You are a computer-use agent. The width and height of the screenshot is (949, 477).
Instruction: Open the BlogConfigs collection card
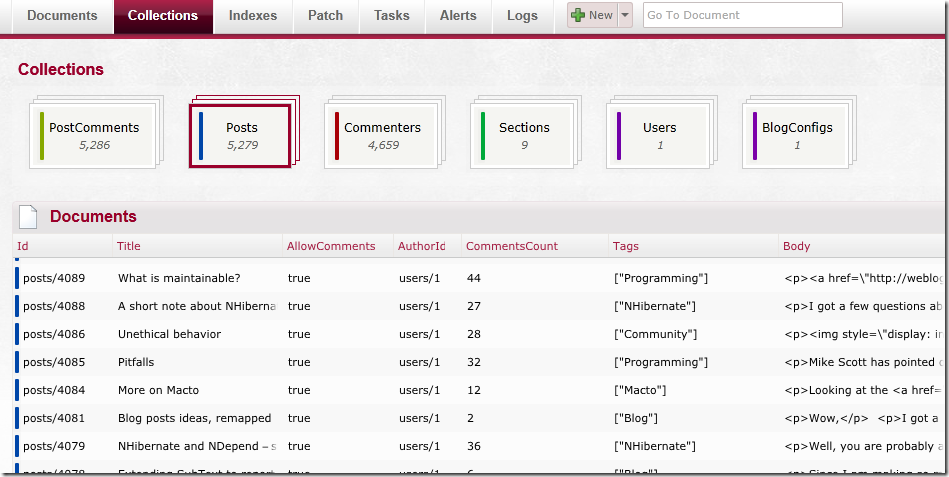point(796,136)
